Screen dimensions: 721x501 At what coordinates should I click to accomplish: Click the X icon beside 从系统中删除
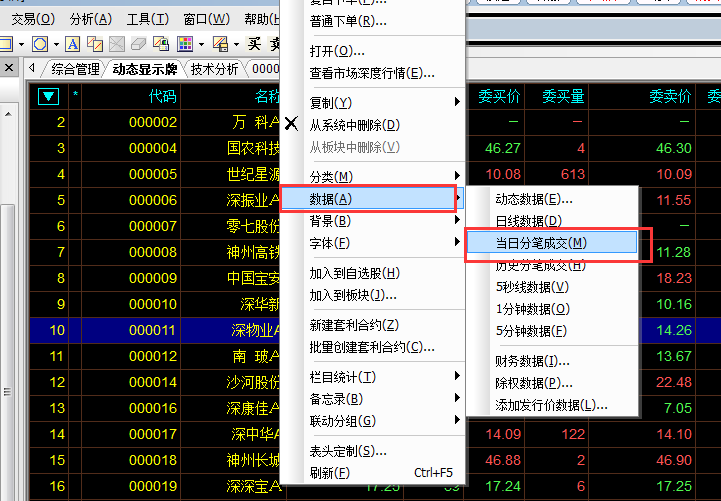(291, 125)
